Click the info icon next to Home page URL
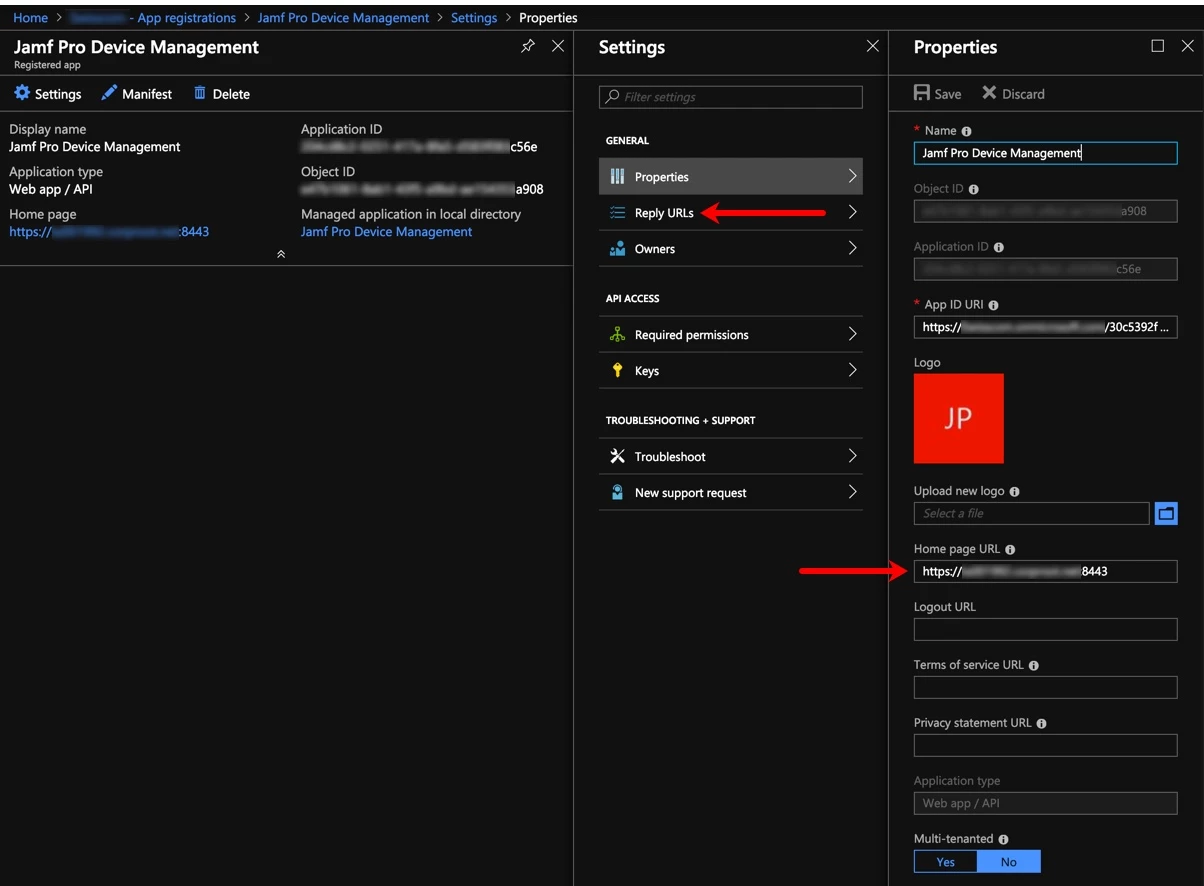 pos(1010,550)
